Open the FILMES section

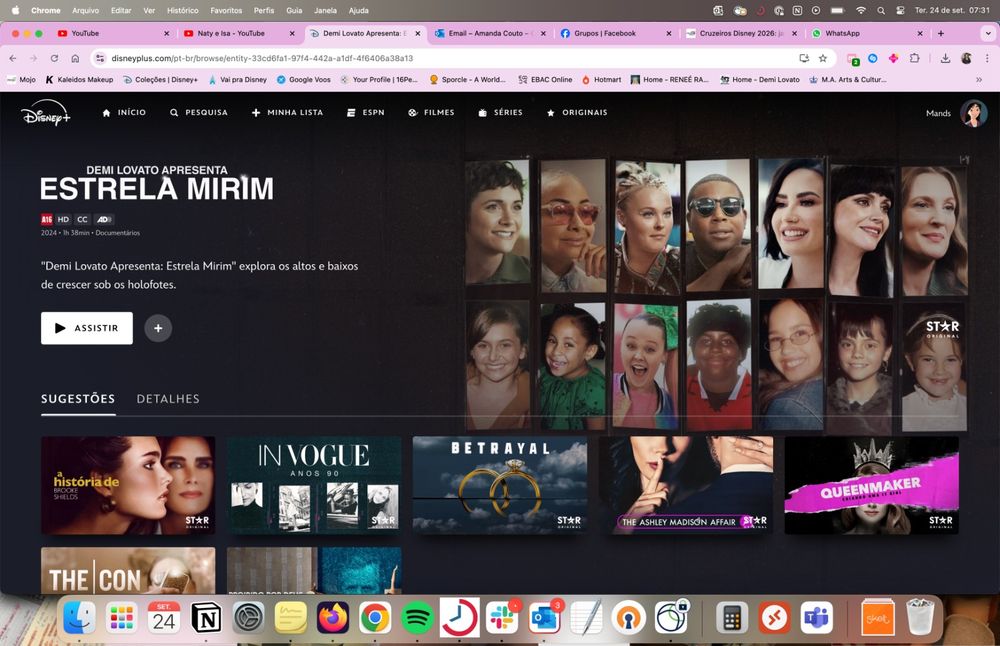pos(431,112)
